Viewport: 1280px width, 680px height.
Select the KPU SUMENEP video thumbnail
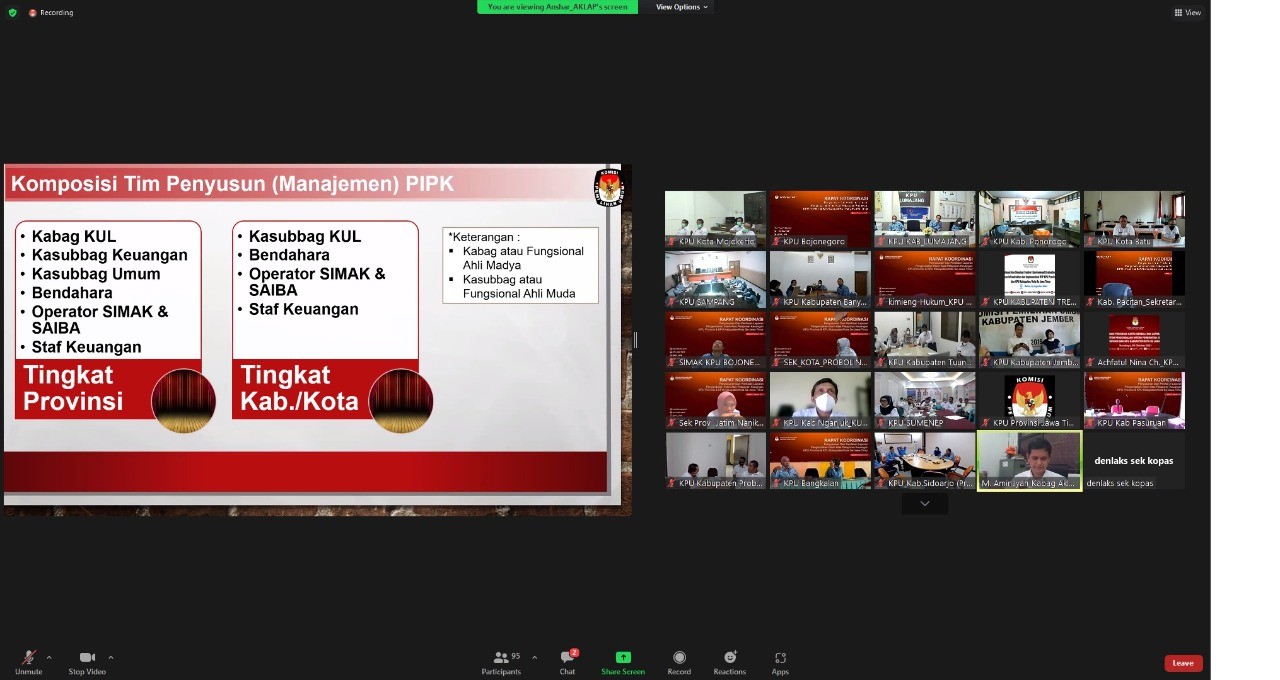click(924, 401)
